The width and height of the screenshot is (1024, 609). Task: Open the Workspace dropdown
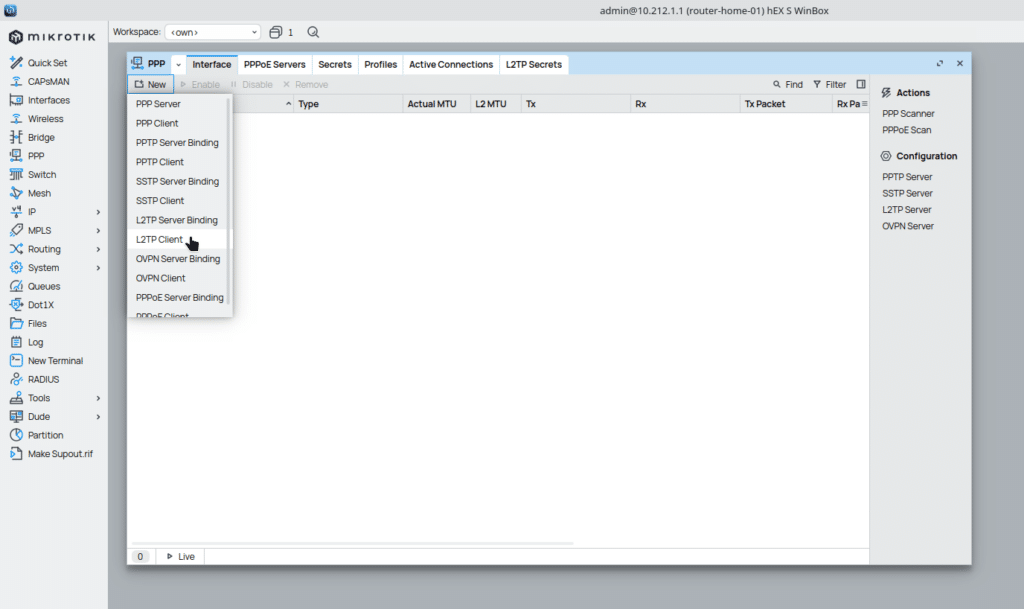click(x=212, y=32)
